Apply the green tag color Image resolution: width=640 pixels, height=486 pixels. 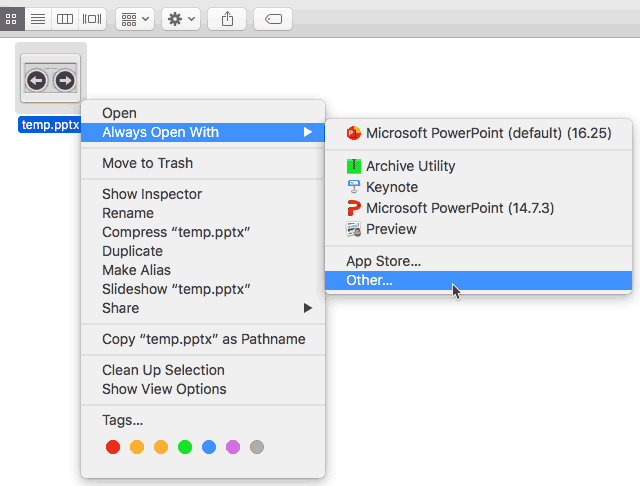coord(184,447)
